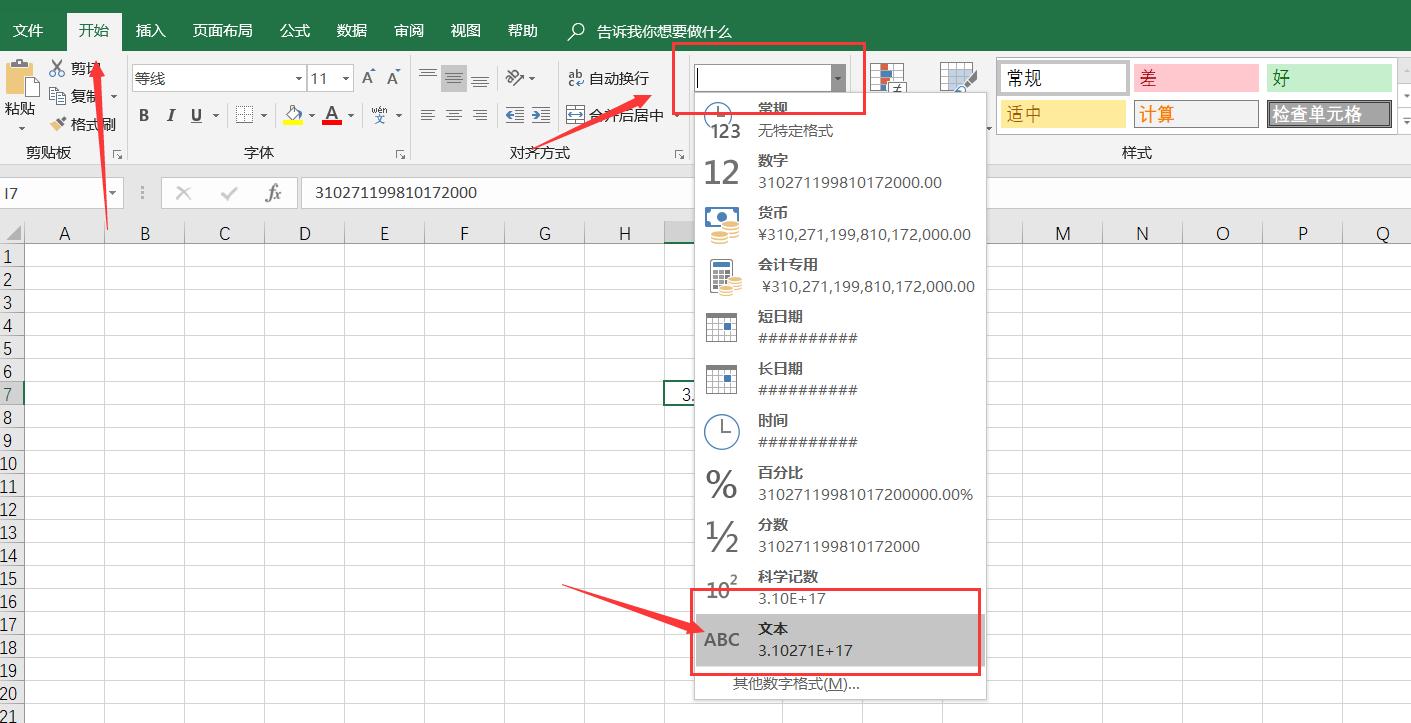This screenshot has width=1411, height=723.
Task: Click 合并后居中 merge and center
Action: (x=612, y=114)
